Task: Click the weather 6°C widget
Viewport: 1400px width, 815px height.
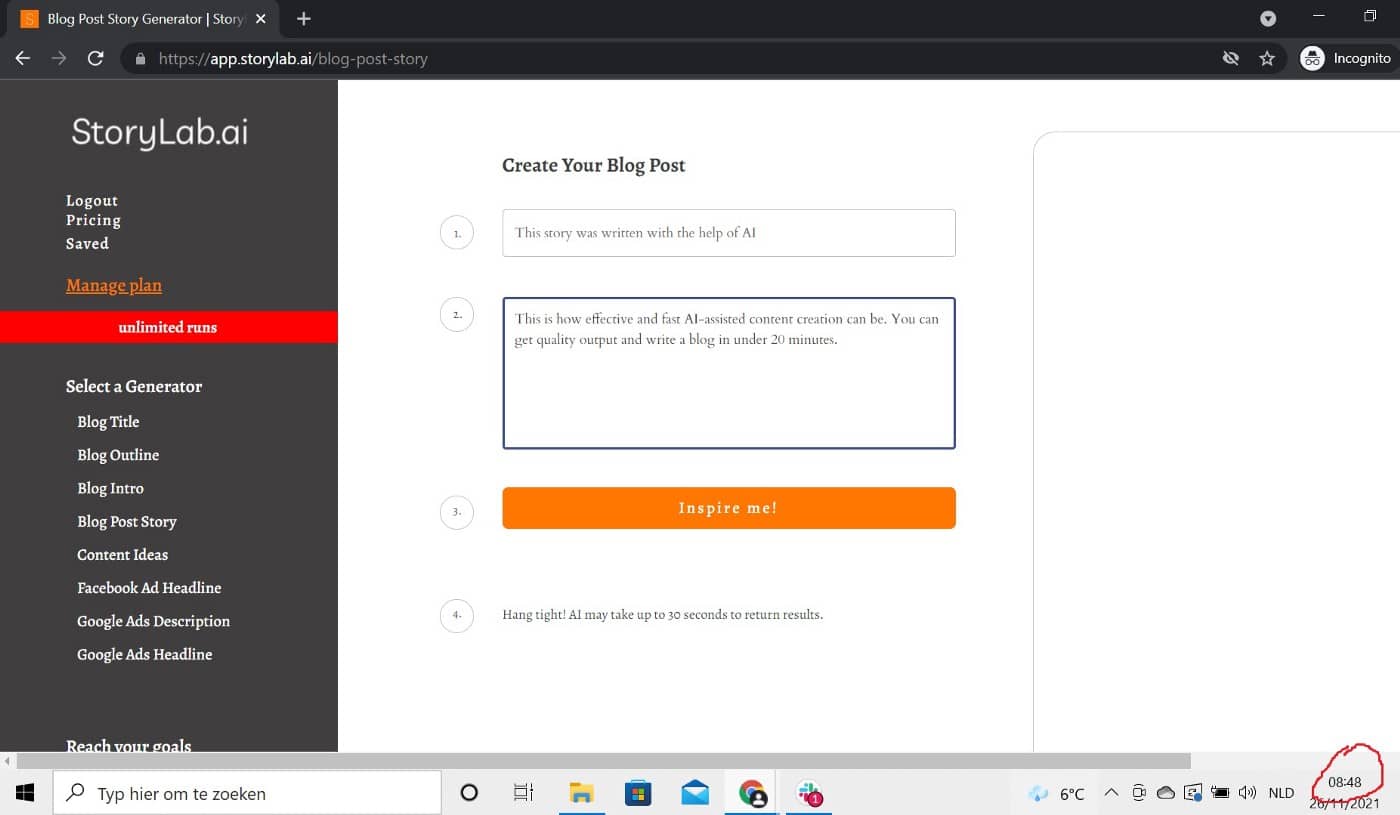Action: 1057,793
